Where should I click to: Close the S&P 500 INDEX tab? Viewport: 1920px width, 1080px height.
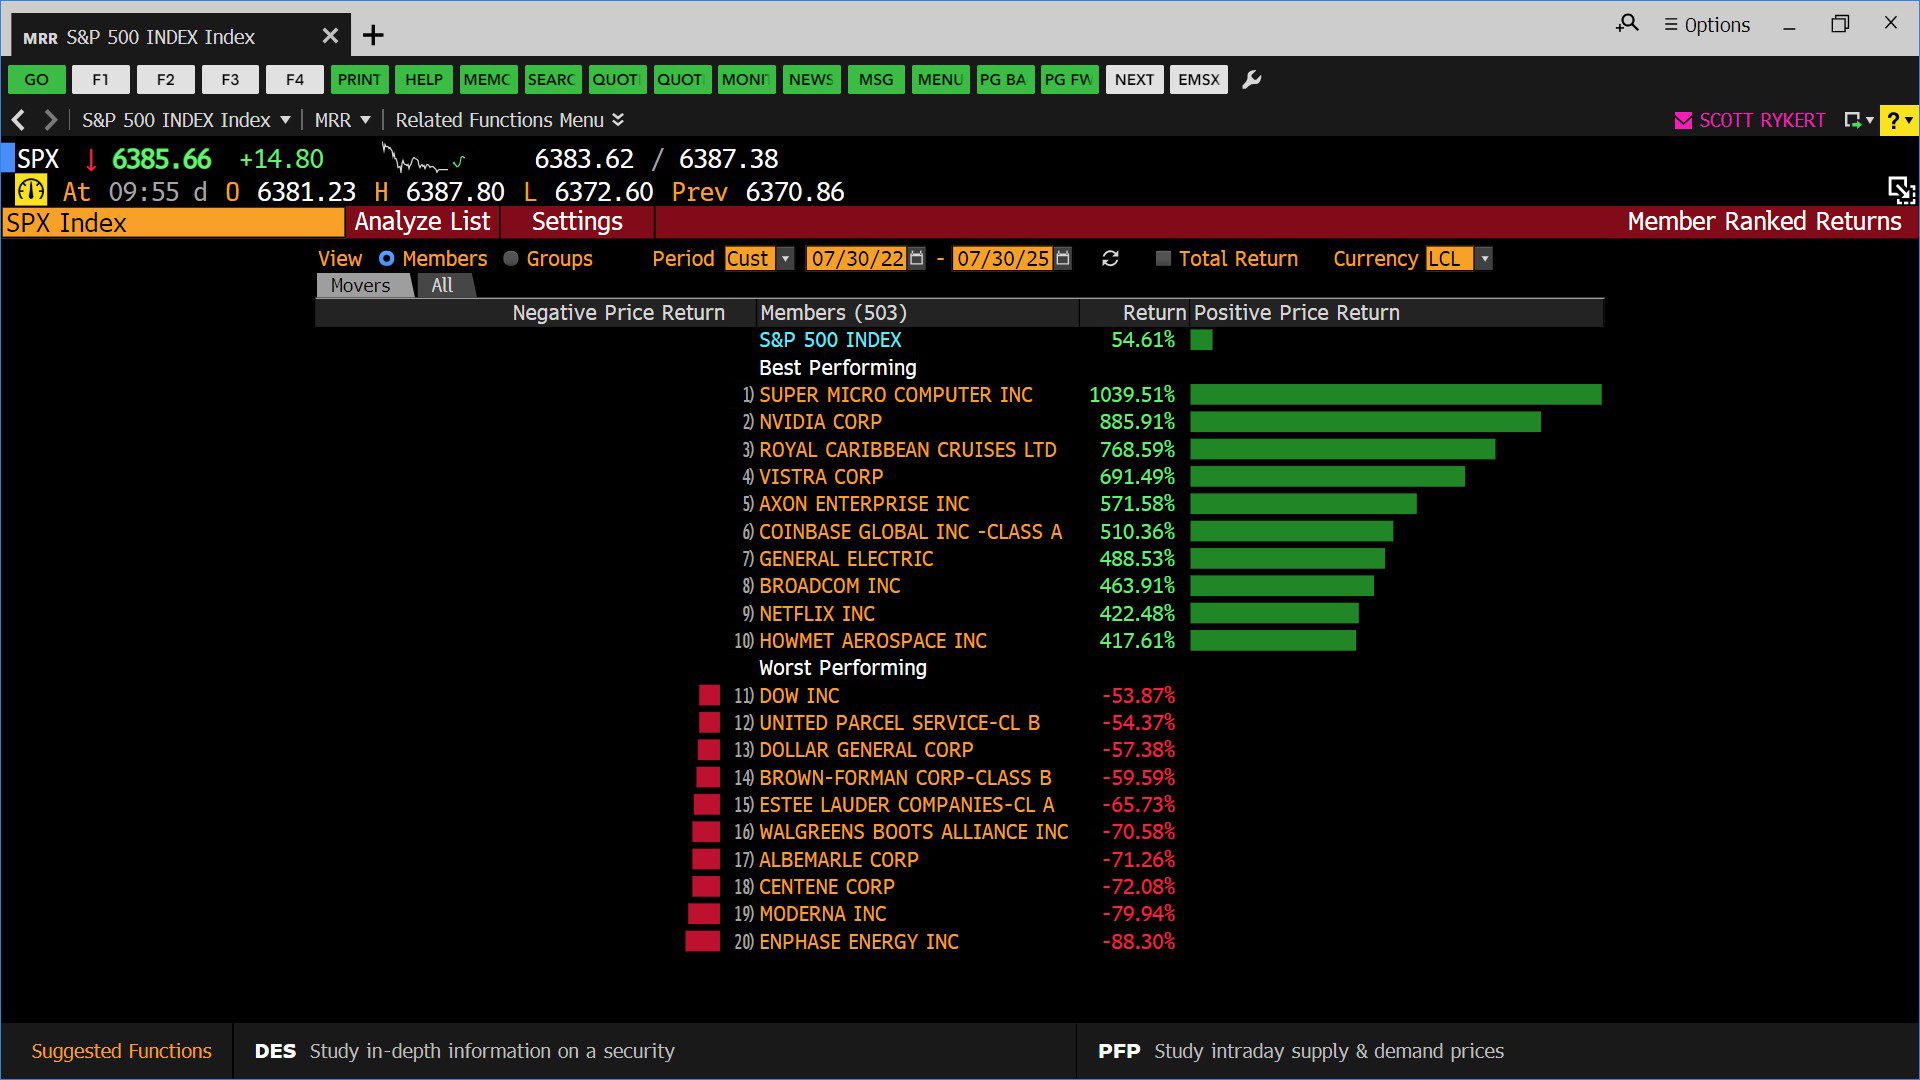(330, 36)
